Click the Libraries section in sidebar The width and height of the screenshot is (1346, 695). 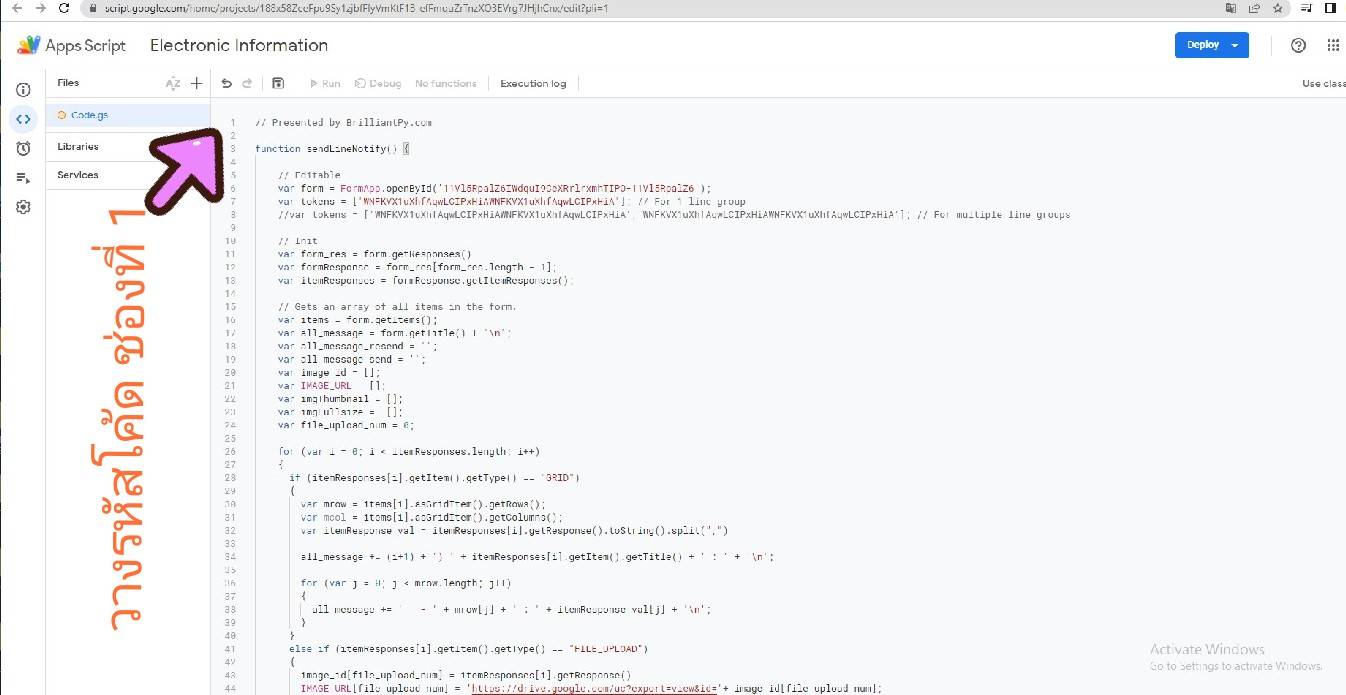pos(78,147)
